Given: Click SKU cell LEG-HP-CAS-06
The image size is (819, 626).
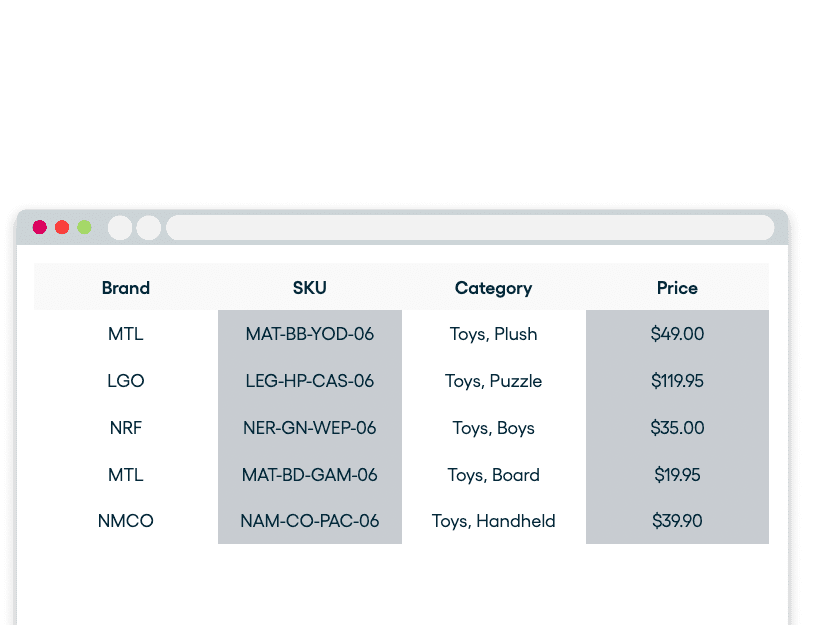Looking at the screenshot, I should coord(310,381).
